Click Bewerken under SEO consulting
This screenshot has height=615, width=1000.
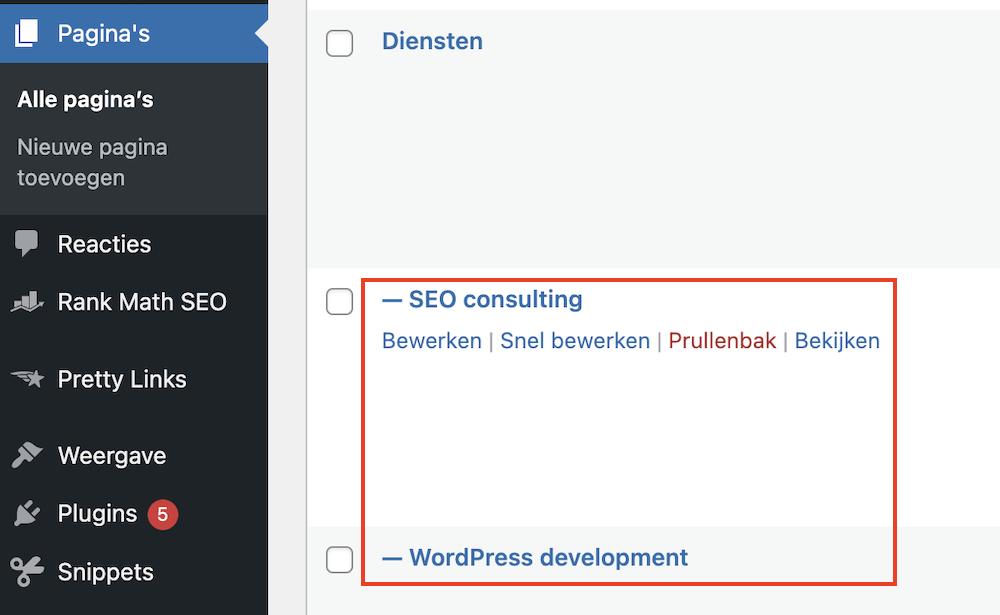[x=431, y=341]
